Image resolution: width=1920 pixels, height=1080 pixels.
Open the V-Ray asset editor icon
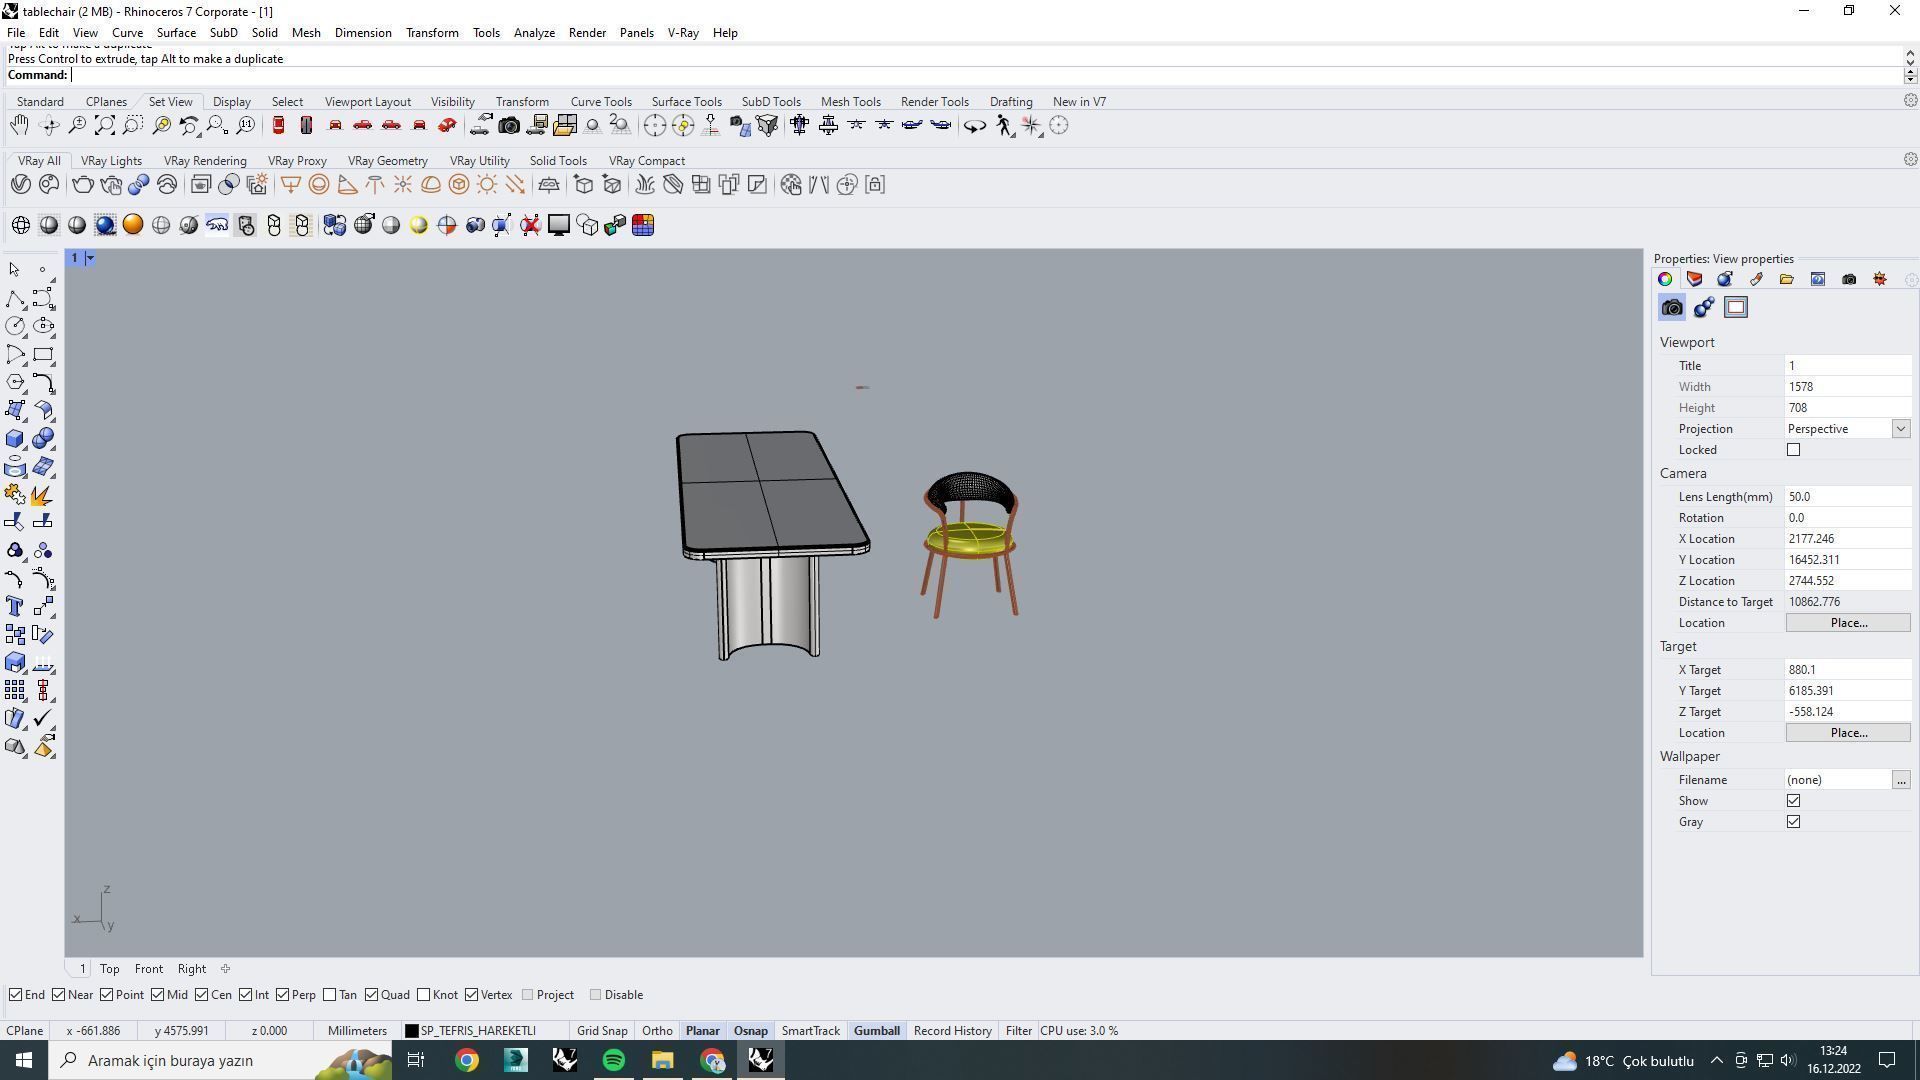pyautogui.click(x=20, y=184)
